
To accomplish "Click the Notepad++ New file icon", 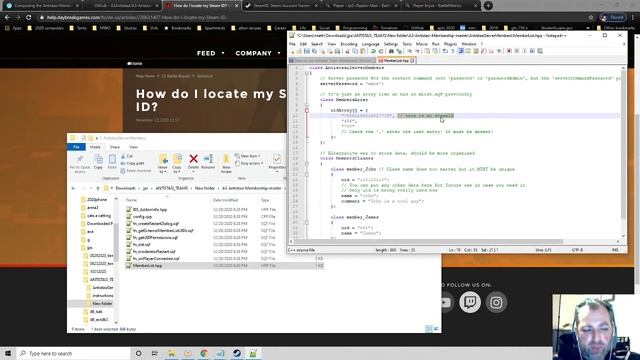I will click(292, 51).
